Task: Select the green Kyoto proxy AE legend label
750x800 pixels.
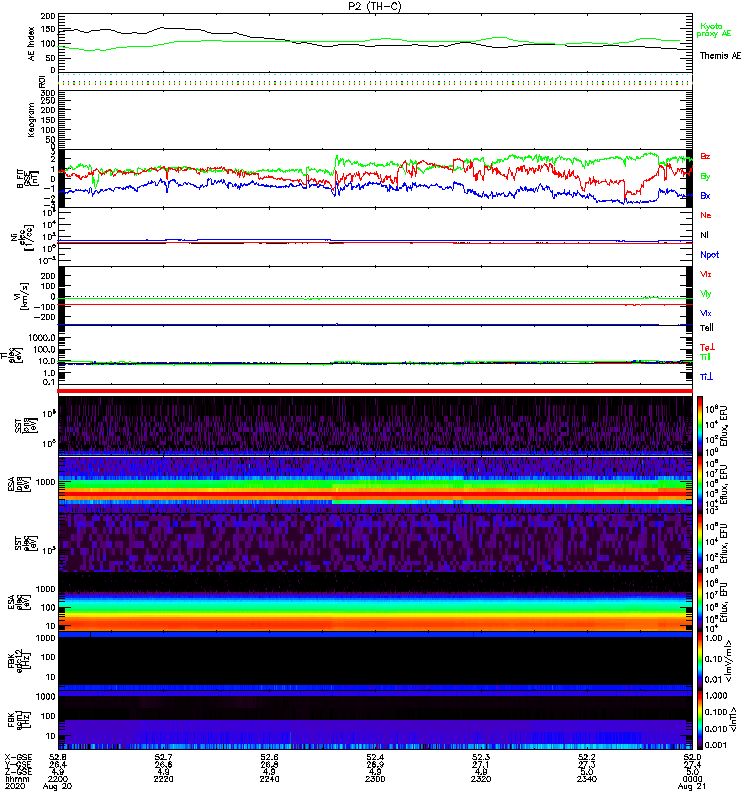Action: 711,29
